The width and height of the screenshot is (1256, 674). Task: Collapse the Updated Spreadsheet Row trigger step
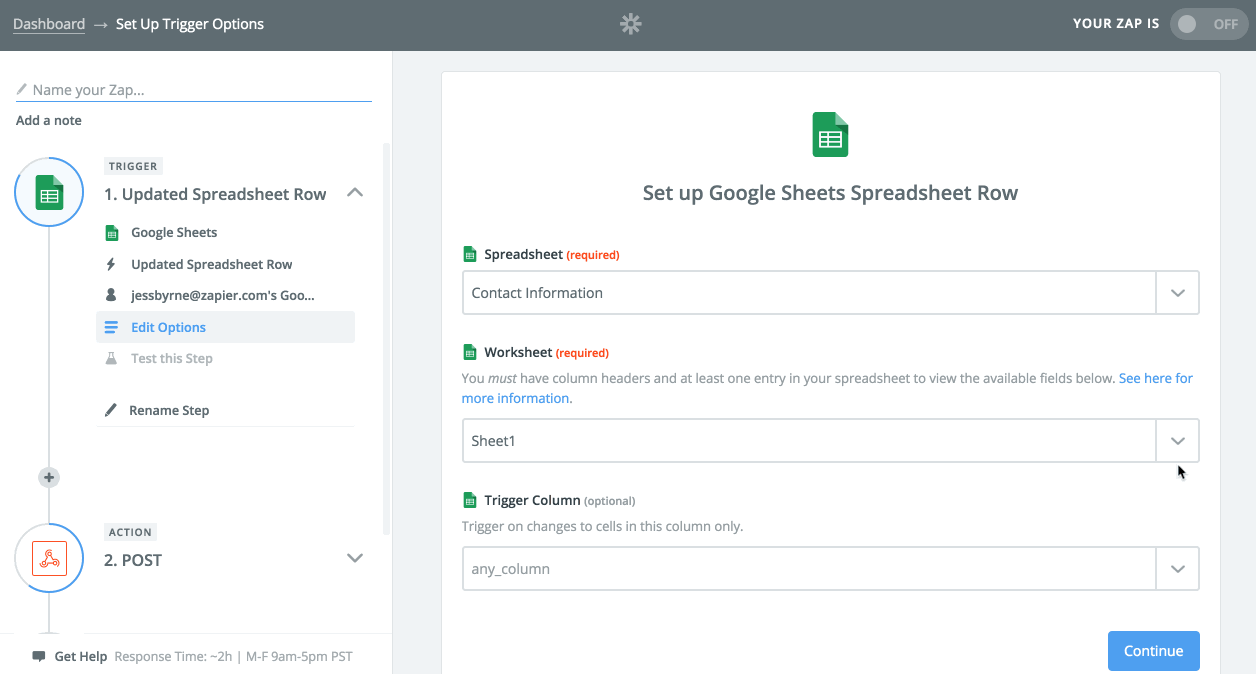point(355,193)
